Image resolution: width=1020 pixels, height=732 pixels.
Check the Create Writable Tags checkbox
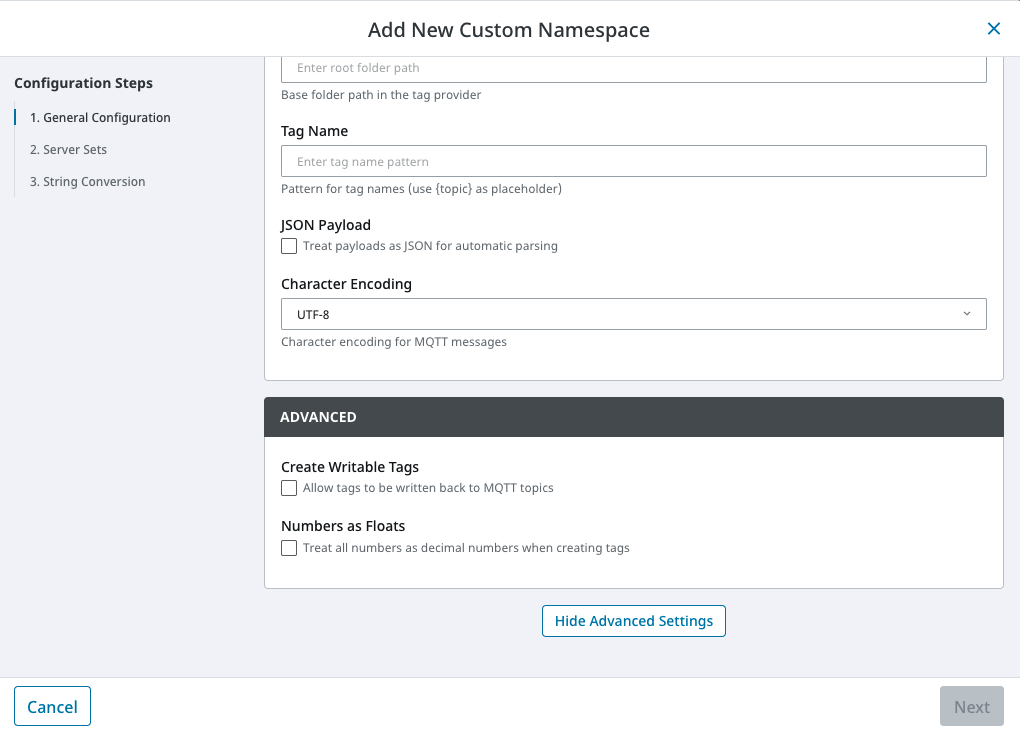tap(289, 488)
